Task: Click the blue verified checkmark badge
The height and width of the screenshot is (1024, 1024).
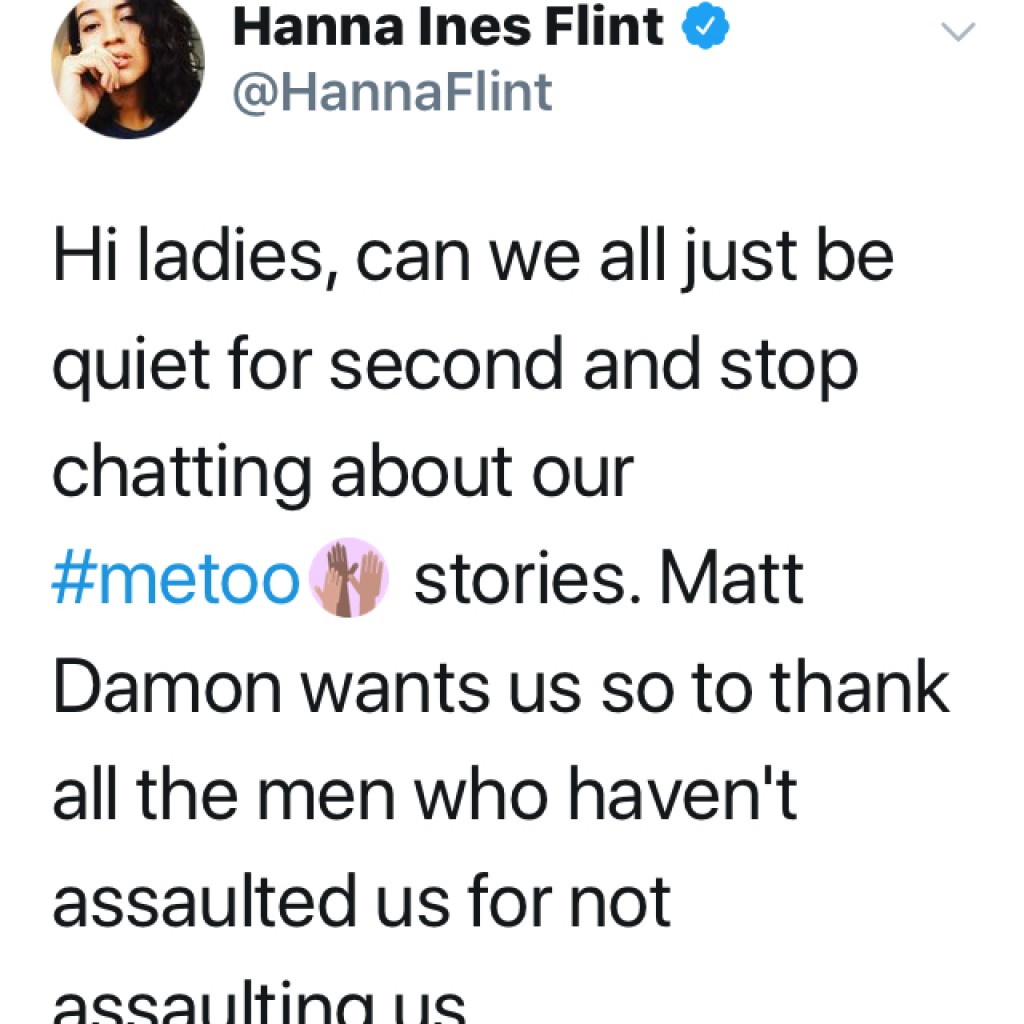Action: pyautogui.click(x=705, y=27)
